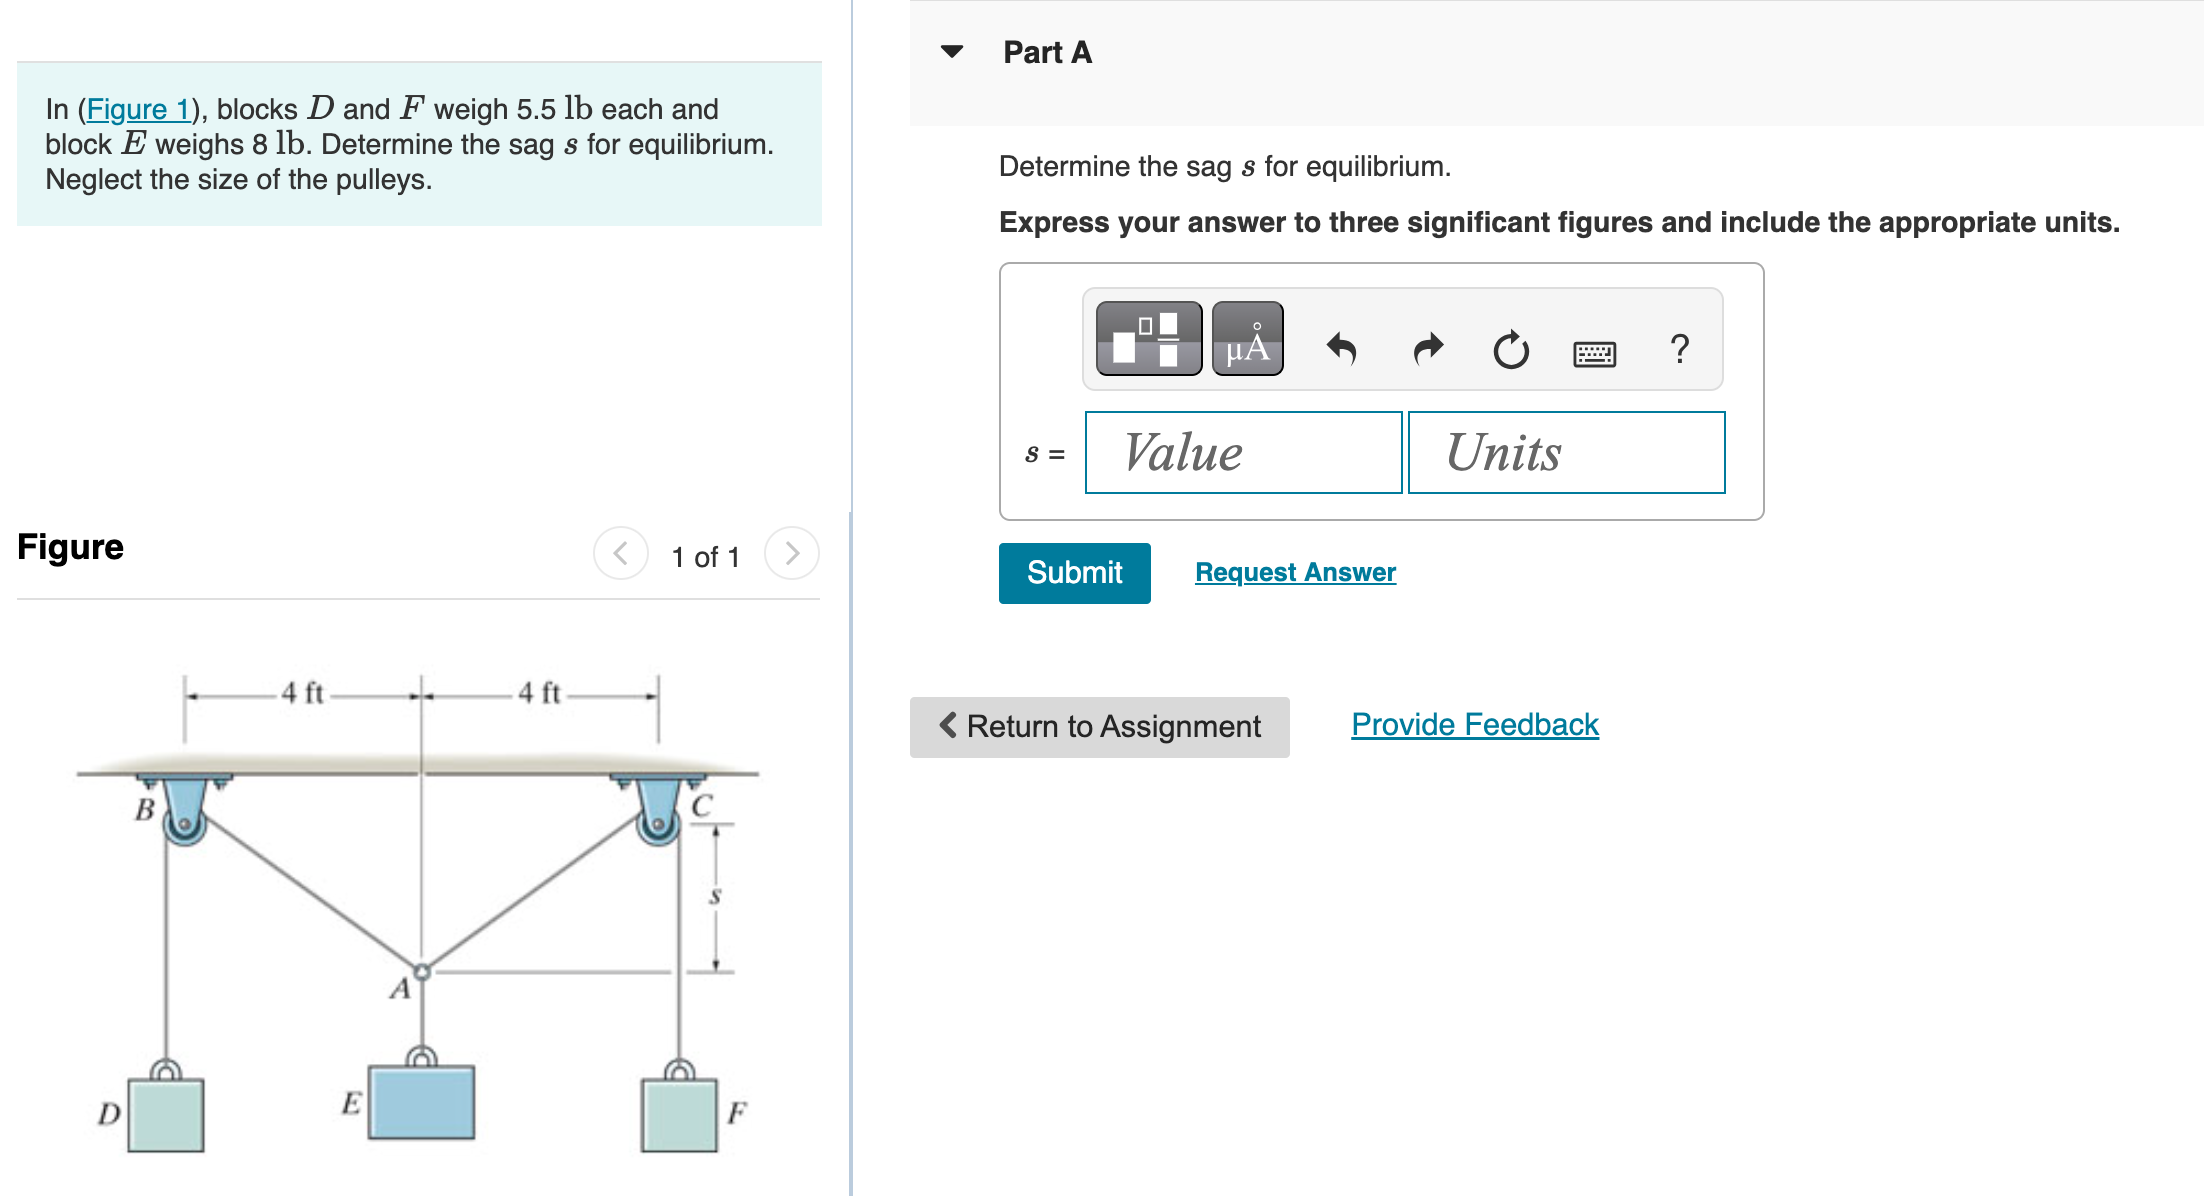Click the undo icon in answer toolbar
2204x1196 pixels.
point(1342,349)
